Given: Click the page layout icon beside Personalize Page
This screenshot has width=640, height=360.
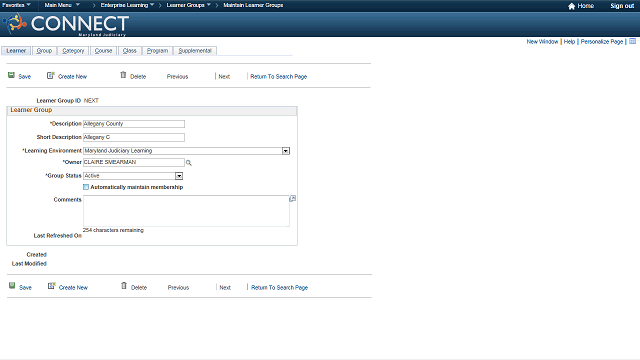Looking at the screenshot, I should click(x=632, y=41).
